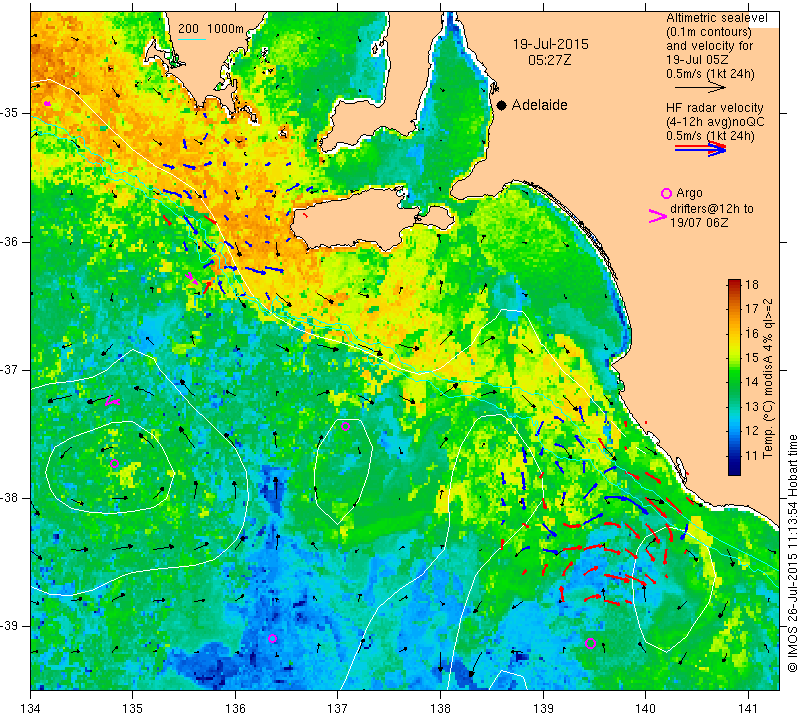Click the date text 19-Jul-2015
Screen dimensions: 800x720
(551, 44)
